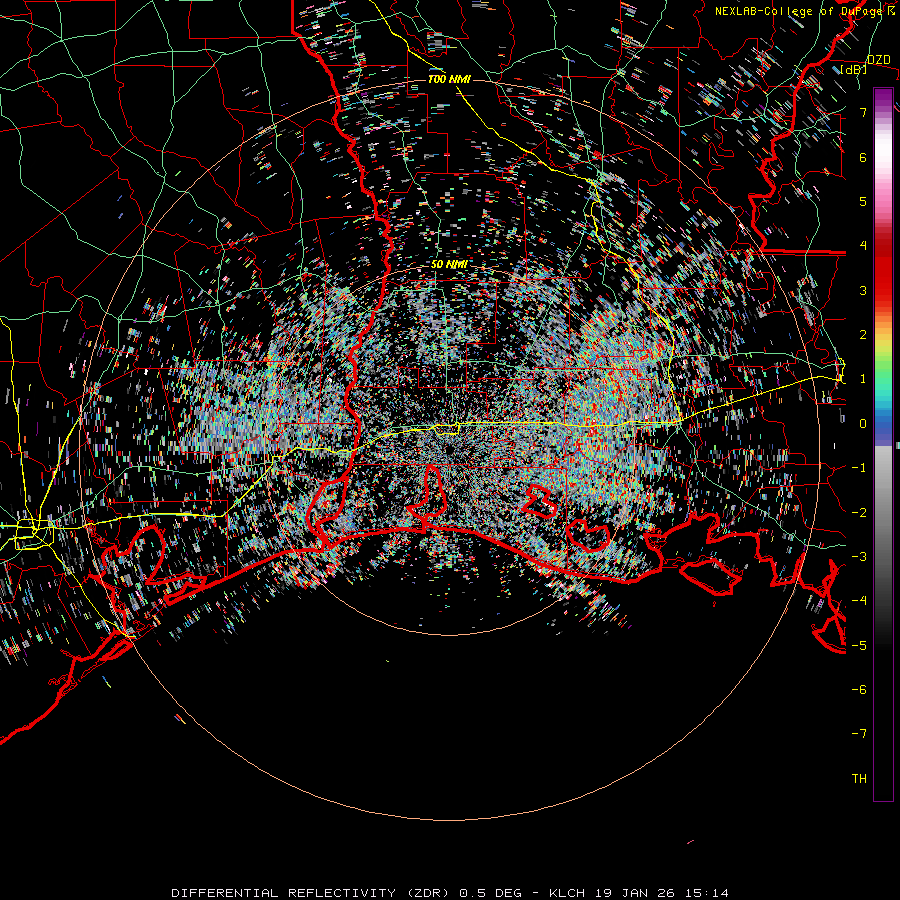This screenshot has height=900, width=900.
Task: Click the -6 value on color scale
Action: pos(859,690)
